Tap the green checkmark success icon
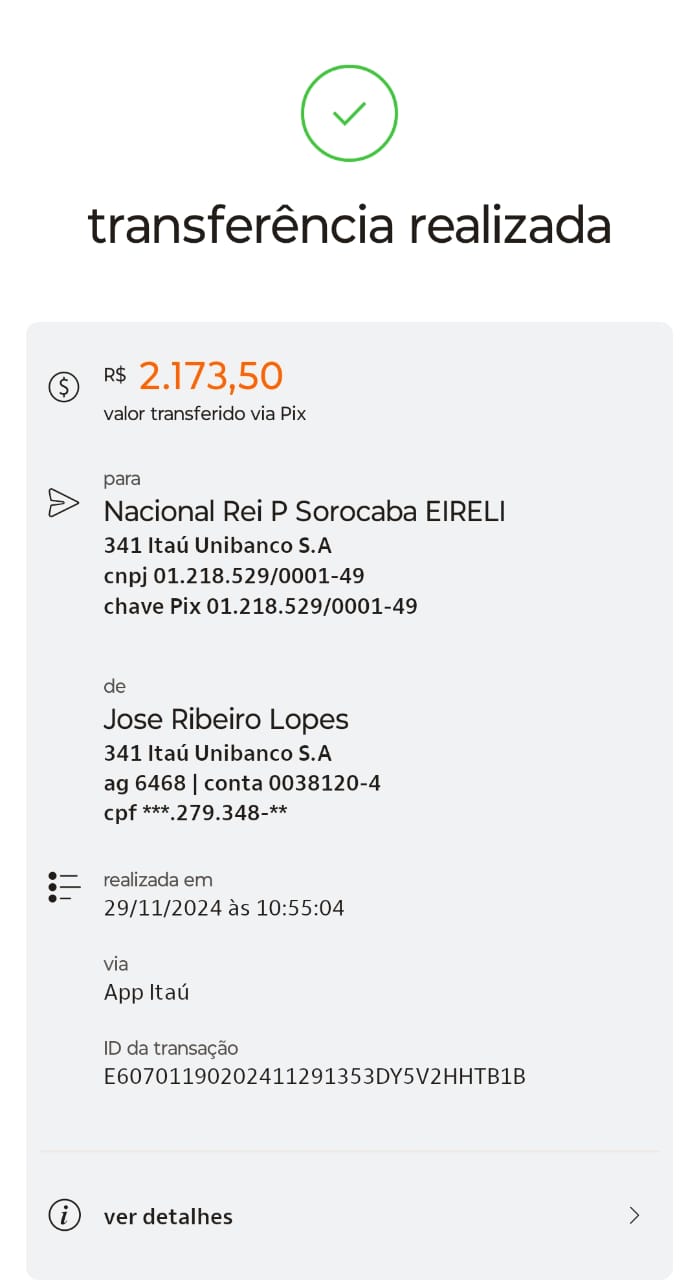The height and width of the screenshot is (1280, 699). [x=349, y=113]
